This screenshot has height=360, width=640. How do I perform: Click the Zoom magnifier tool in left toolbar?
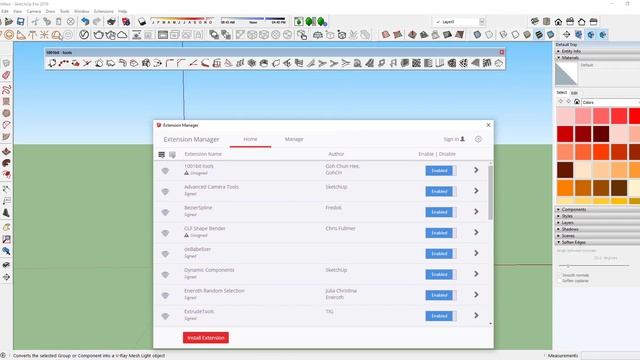point(6,251)
